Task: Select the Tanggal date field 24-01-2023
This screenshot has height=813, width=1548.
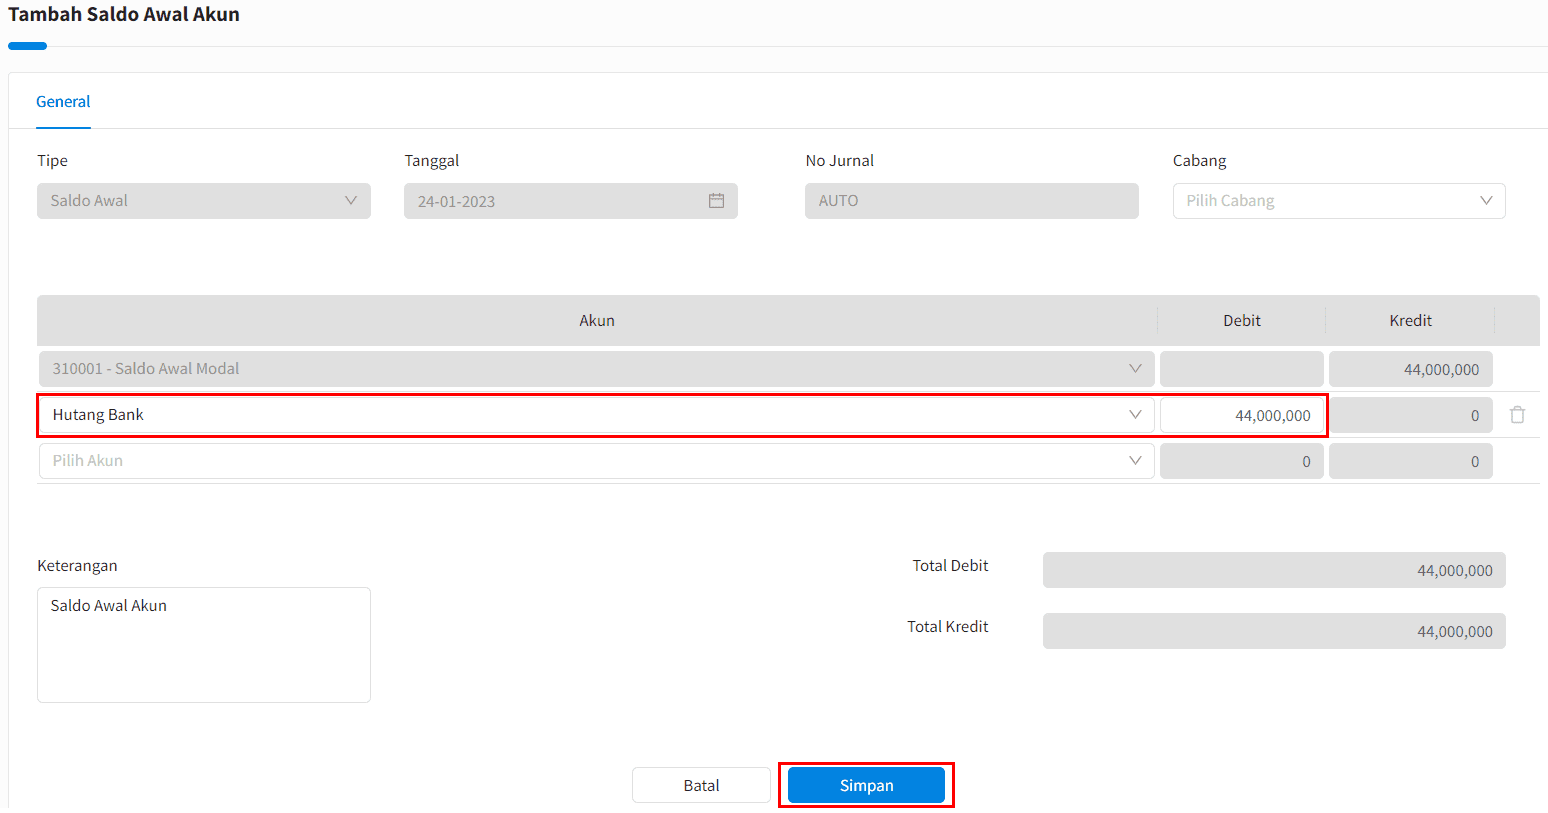Action: tap(571, 201)
